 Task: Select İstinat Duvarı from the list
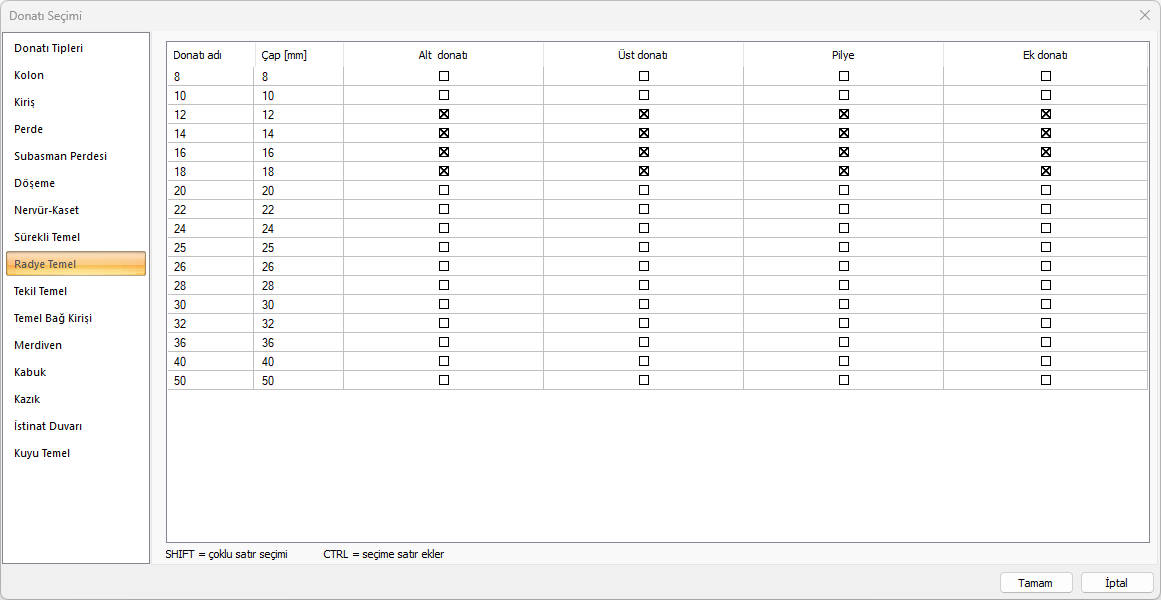coord(48,426)
